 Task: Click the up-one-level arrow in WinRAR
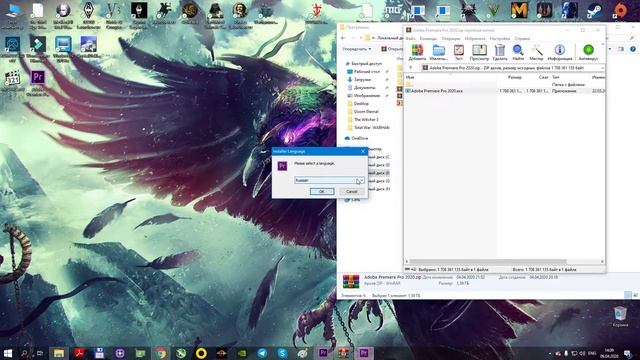tap(411, 68)
